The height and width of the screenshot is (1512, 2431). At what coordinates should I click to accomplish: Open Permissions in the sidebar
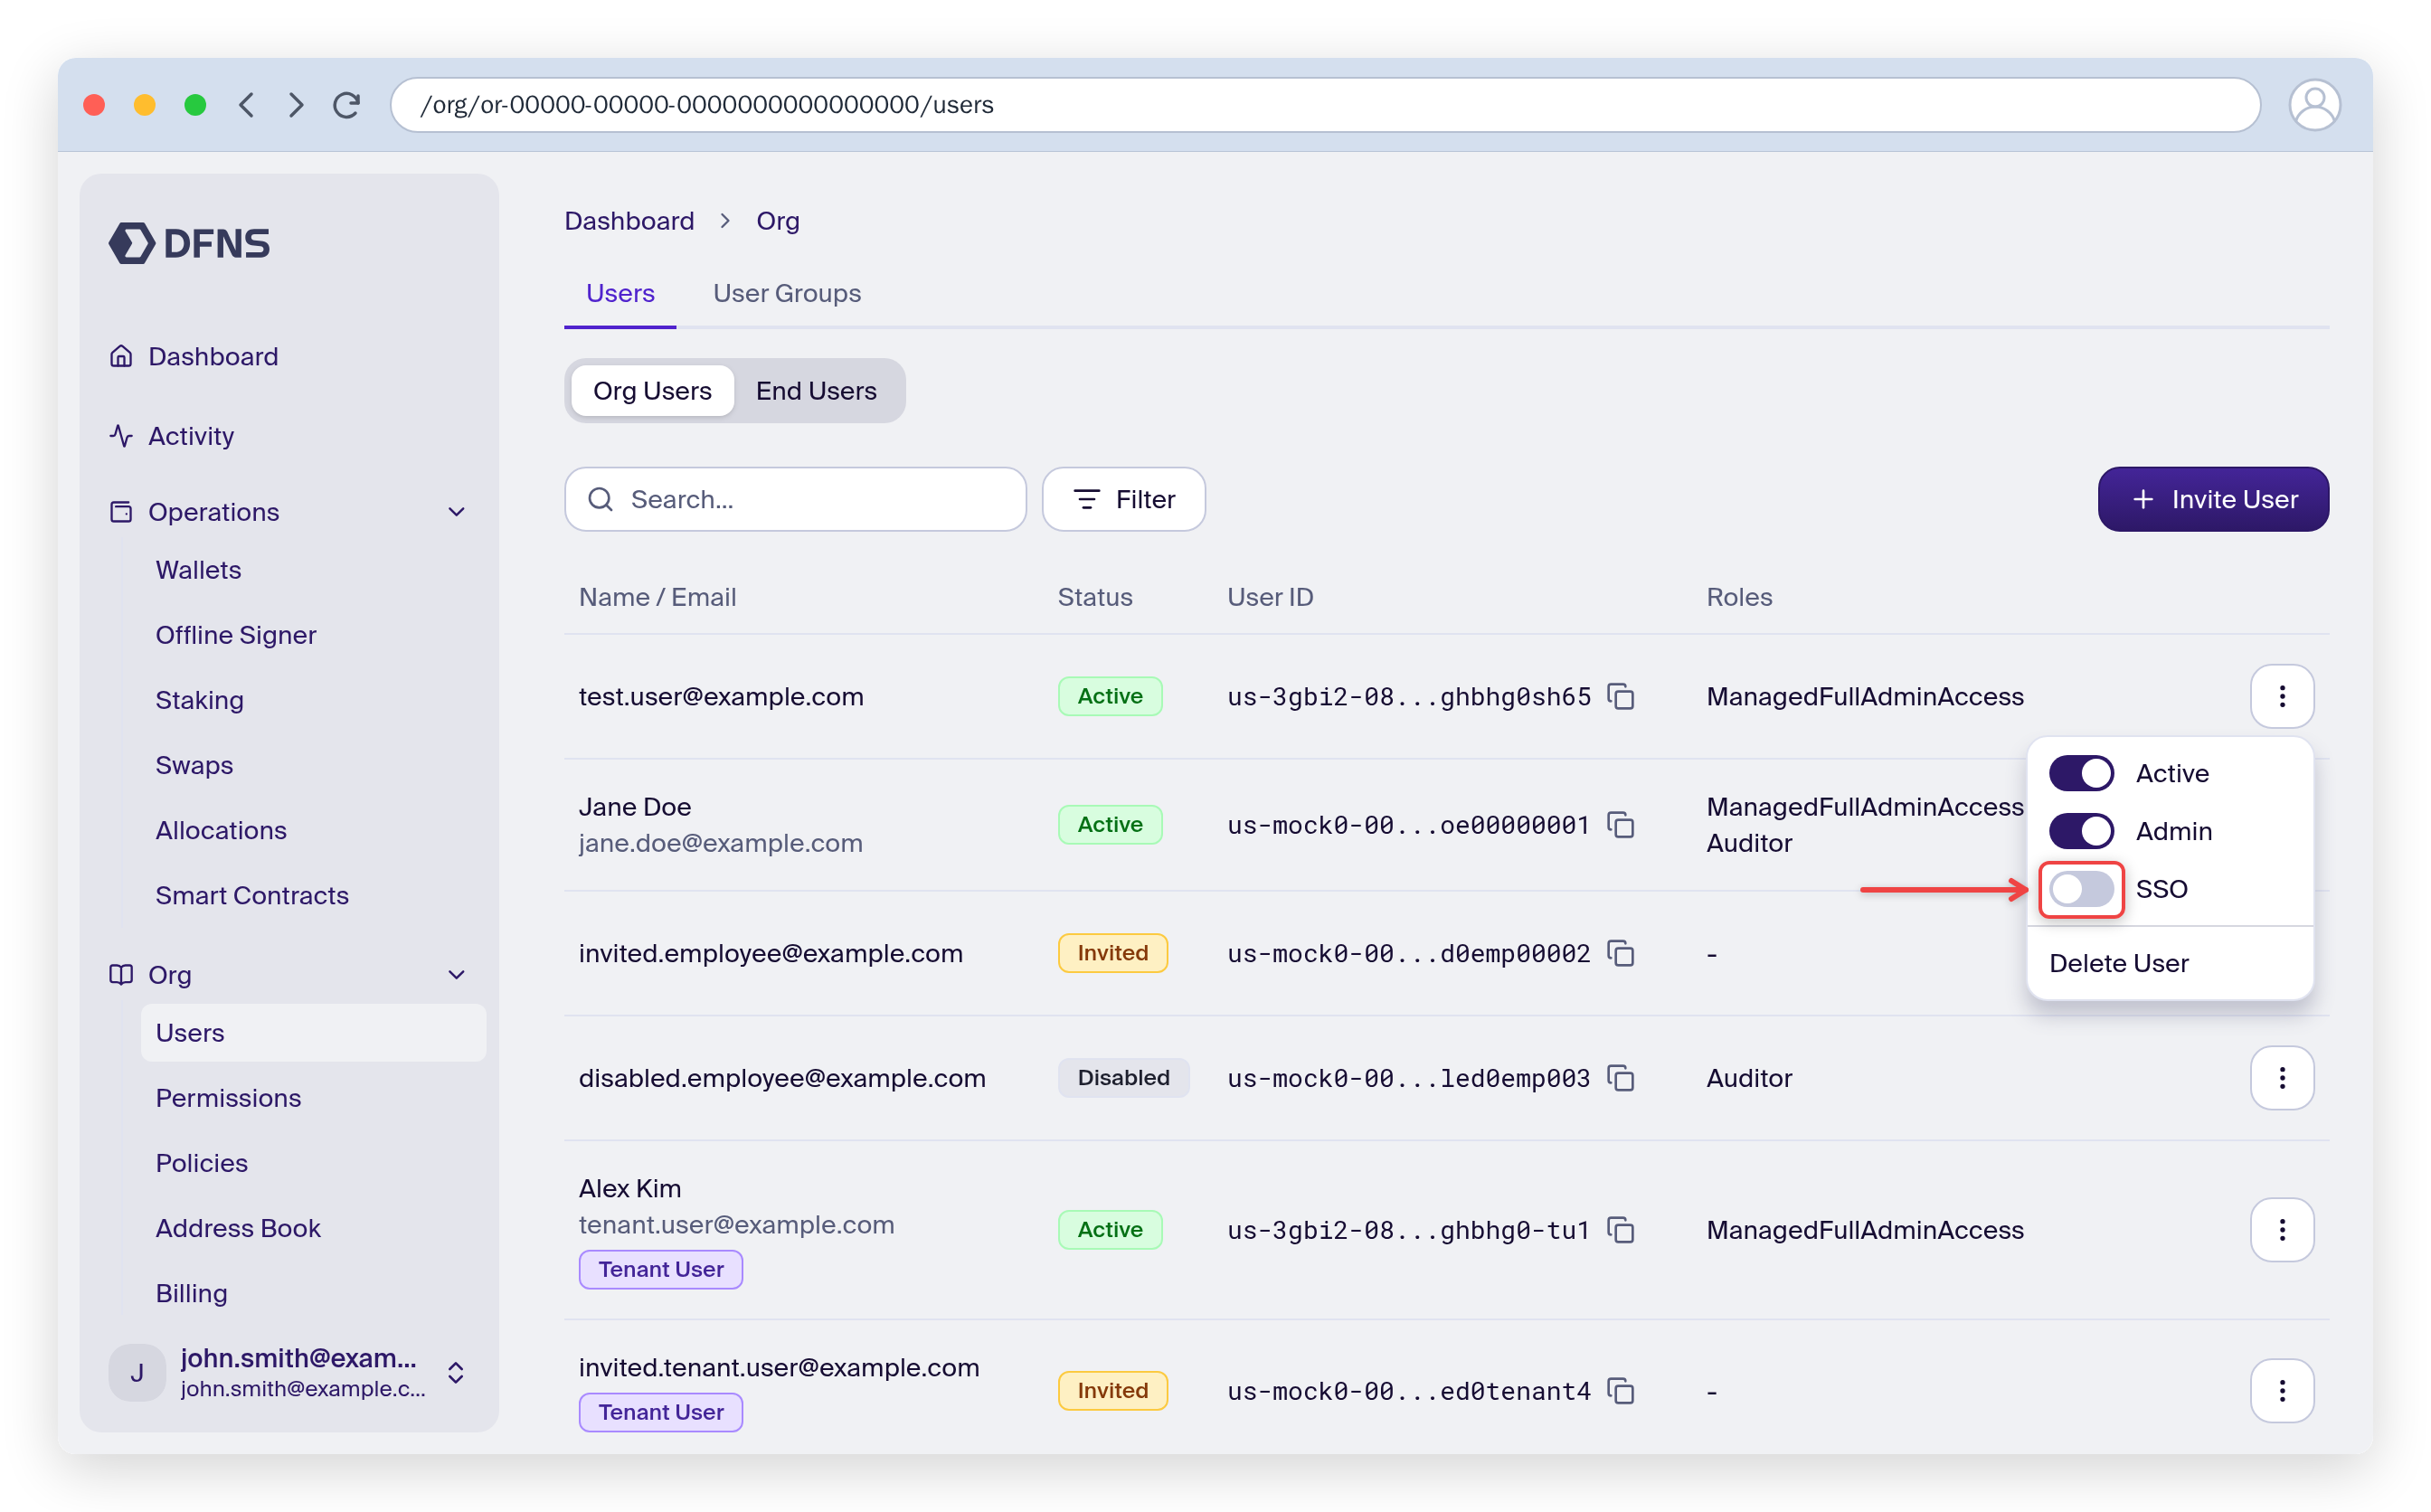click(228, 1098)
